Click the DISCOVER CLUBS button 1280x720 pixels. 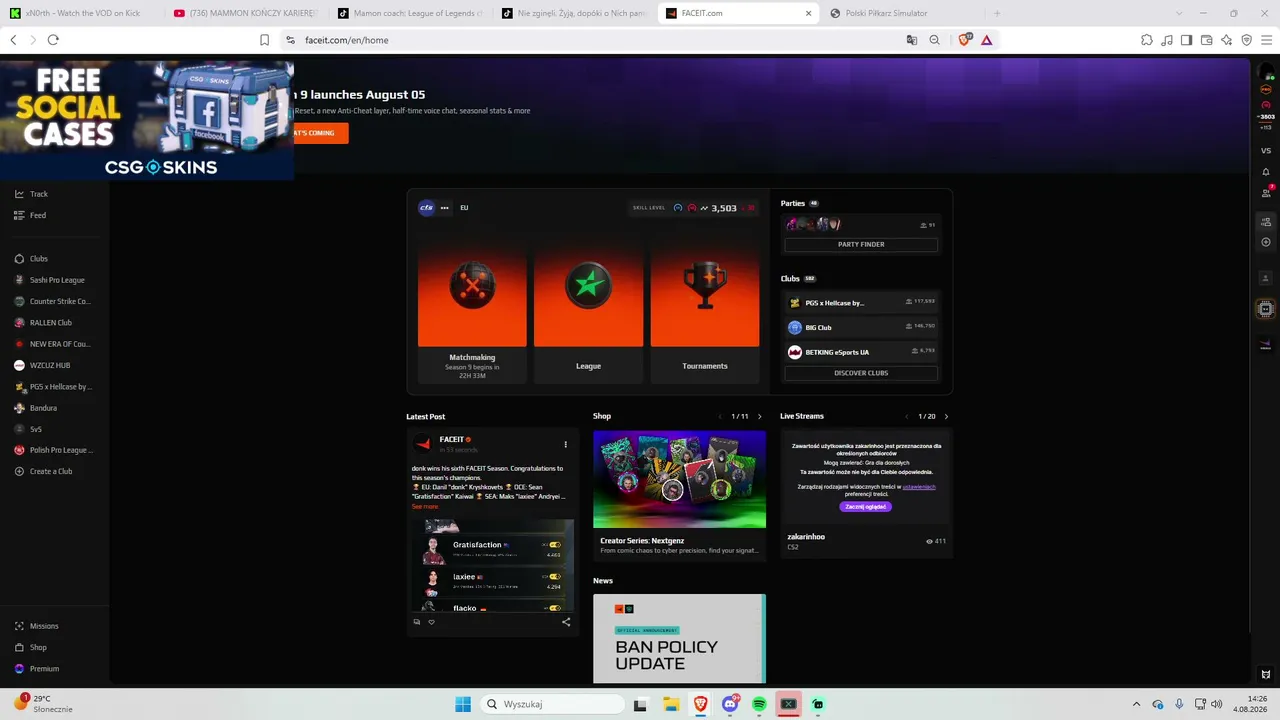coord(861,373)
